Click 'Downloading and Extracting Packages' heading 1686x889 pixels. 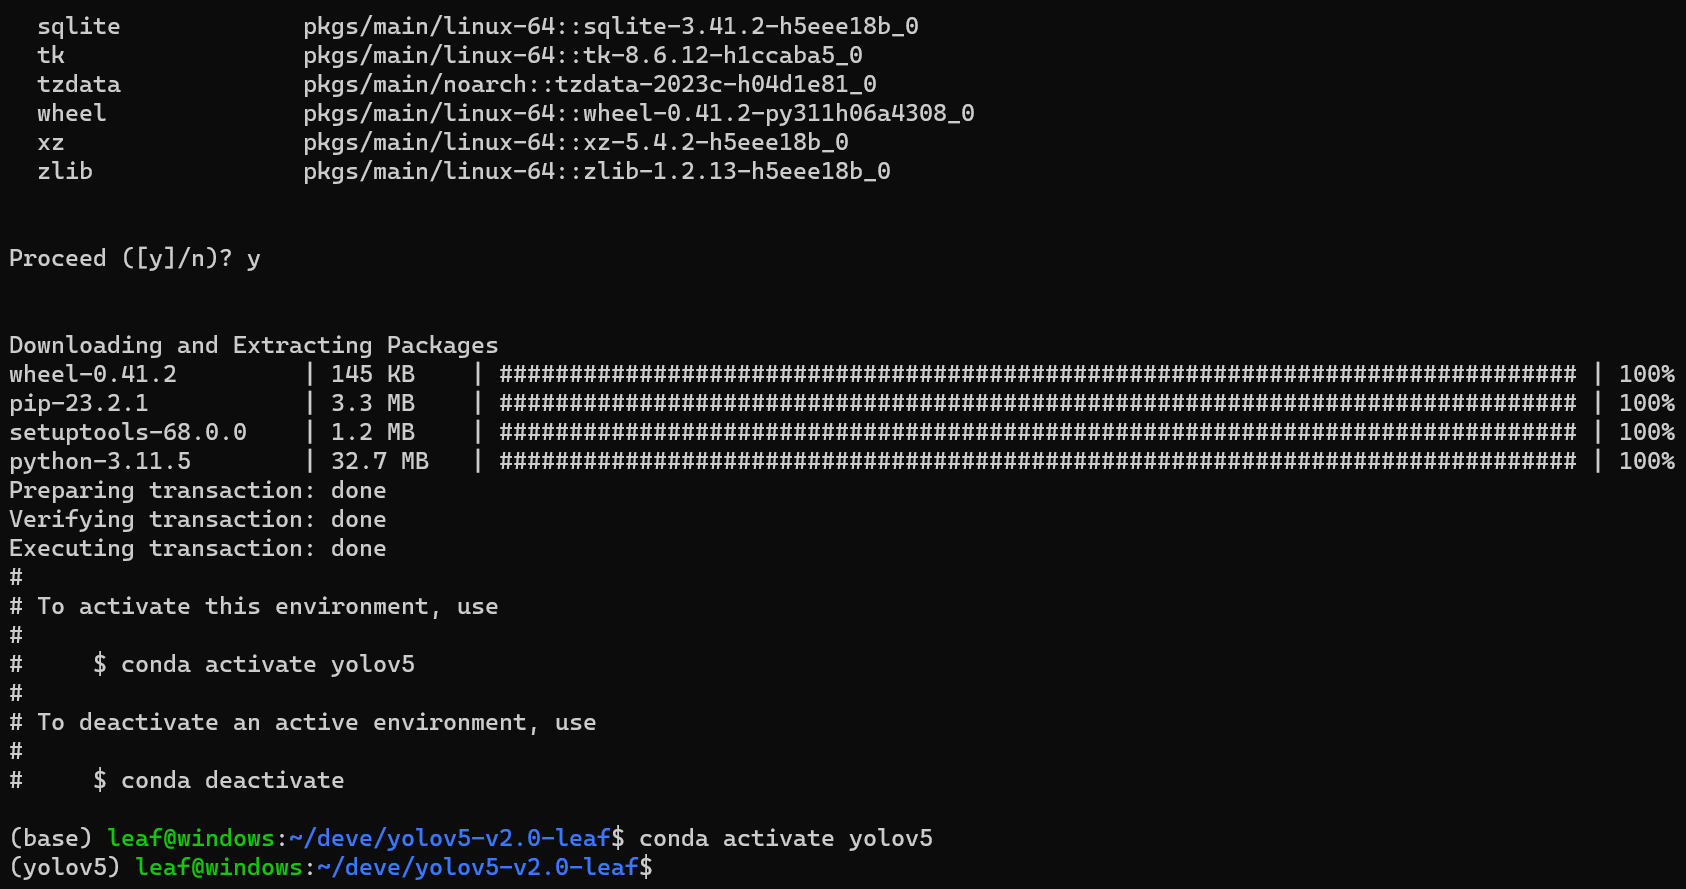click(254, 345)
